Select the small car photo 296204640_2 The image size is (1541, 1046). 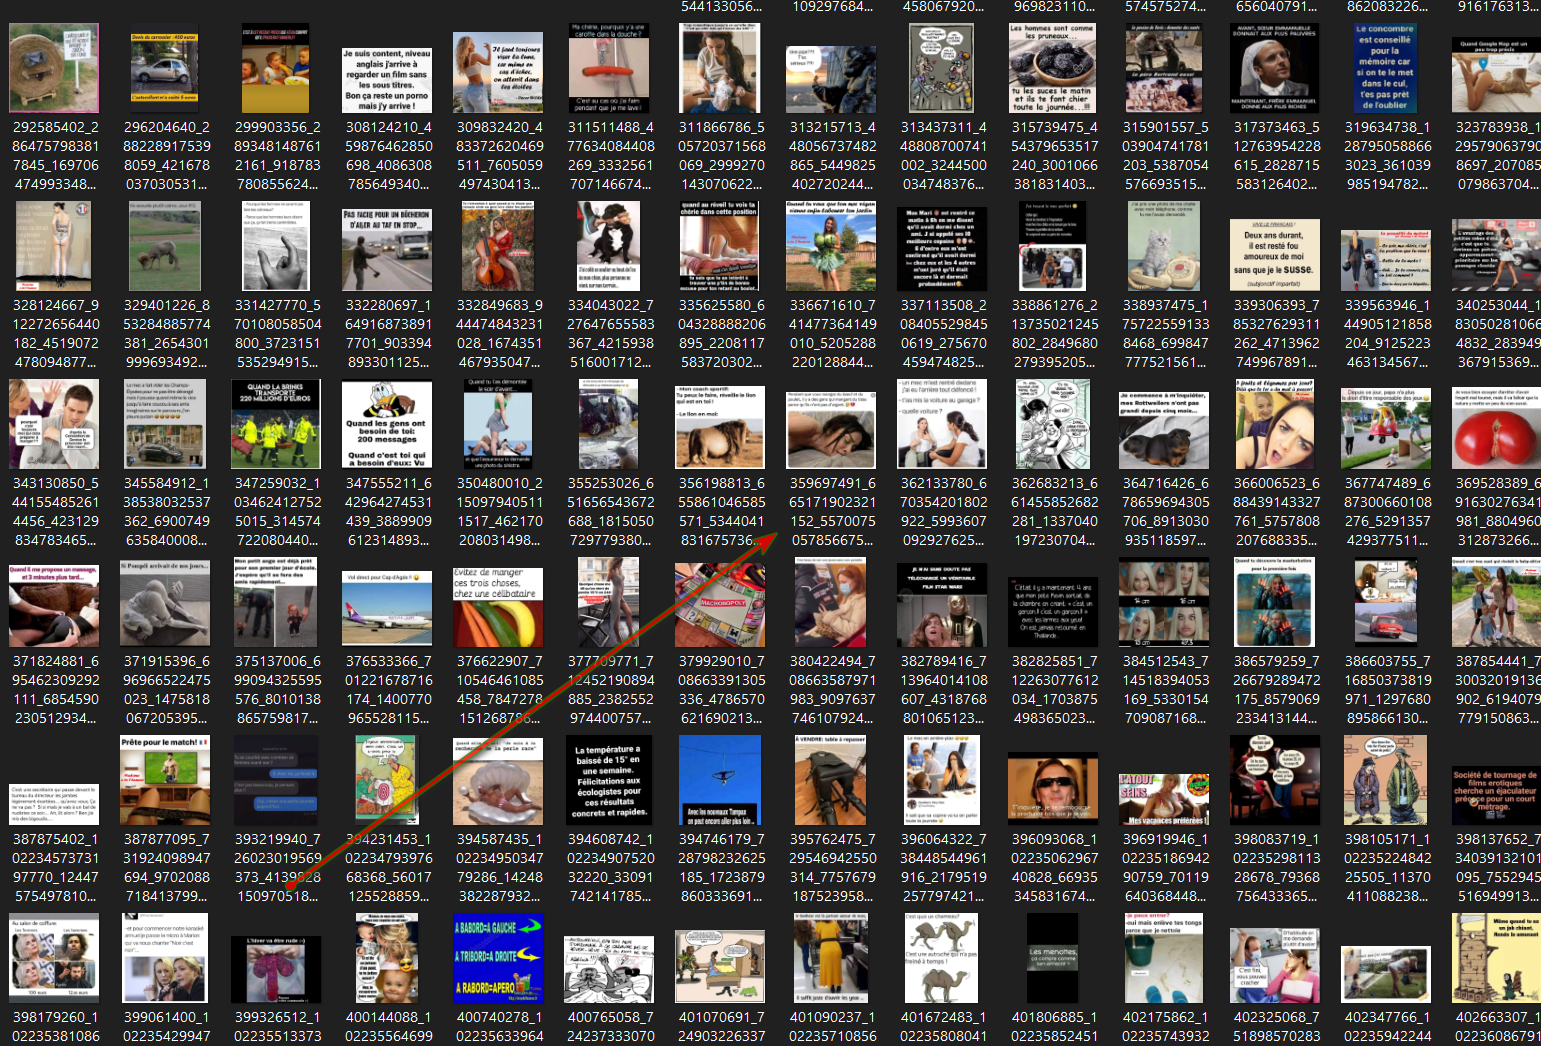[x=165, y=68]
